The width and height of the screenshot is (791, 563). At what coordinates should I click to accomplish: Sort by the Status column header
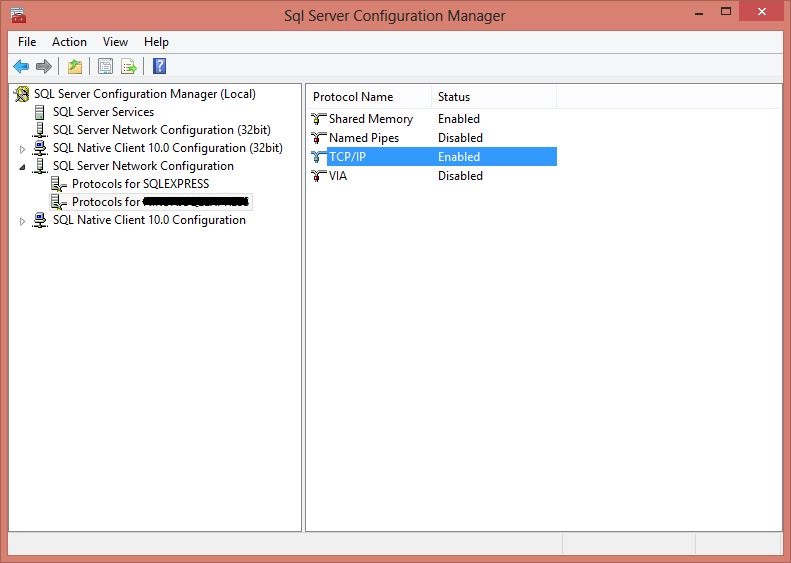pos(494,97)
